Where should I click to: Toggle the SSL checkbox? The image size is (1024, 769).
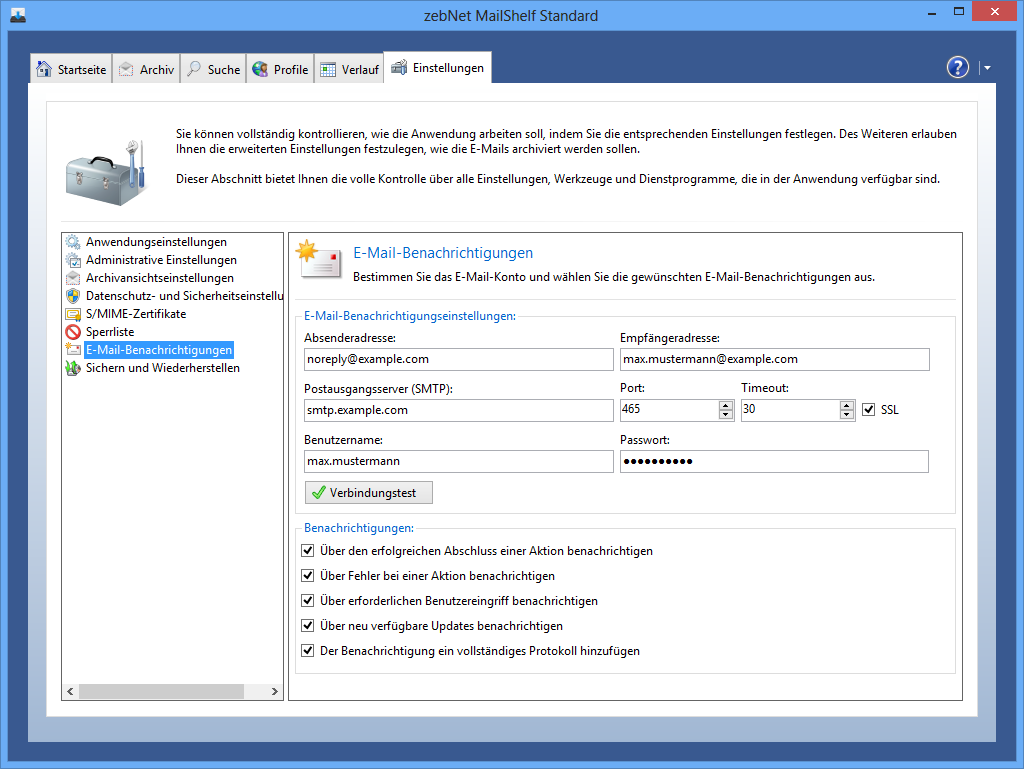[869, 410]
